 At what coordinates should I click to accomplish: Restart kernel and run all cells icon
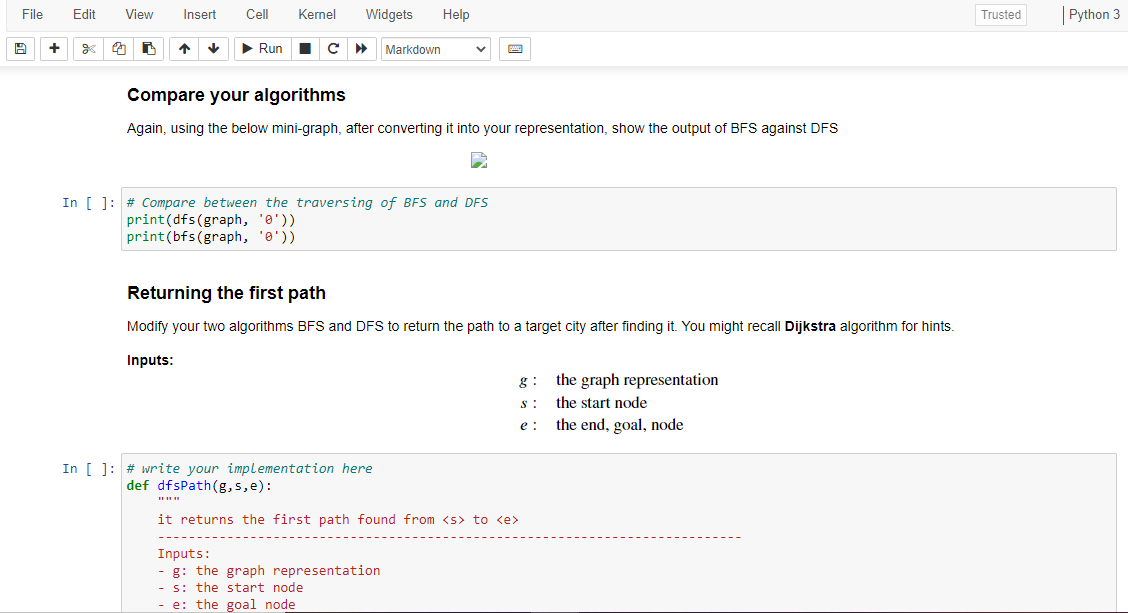tap(361, 48)
